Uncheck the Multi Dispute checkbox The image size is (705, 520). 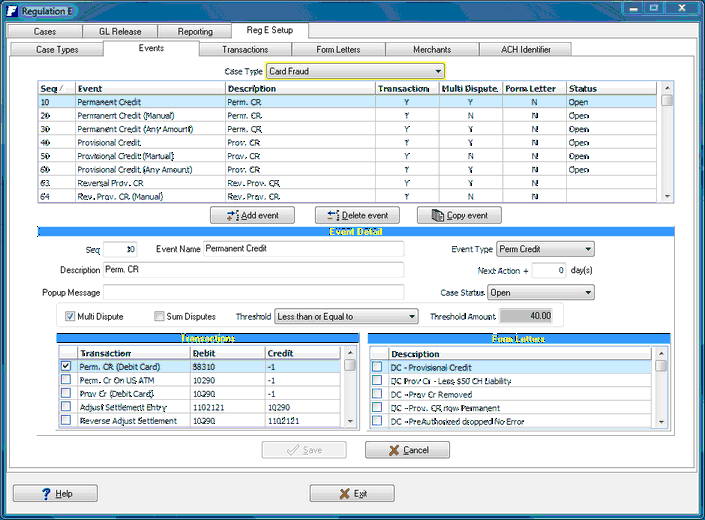[71, 317]
